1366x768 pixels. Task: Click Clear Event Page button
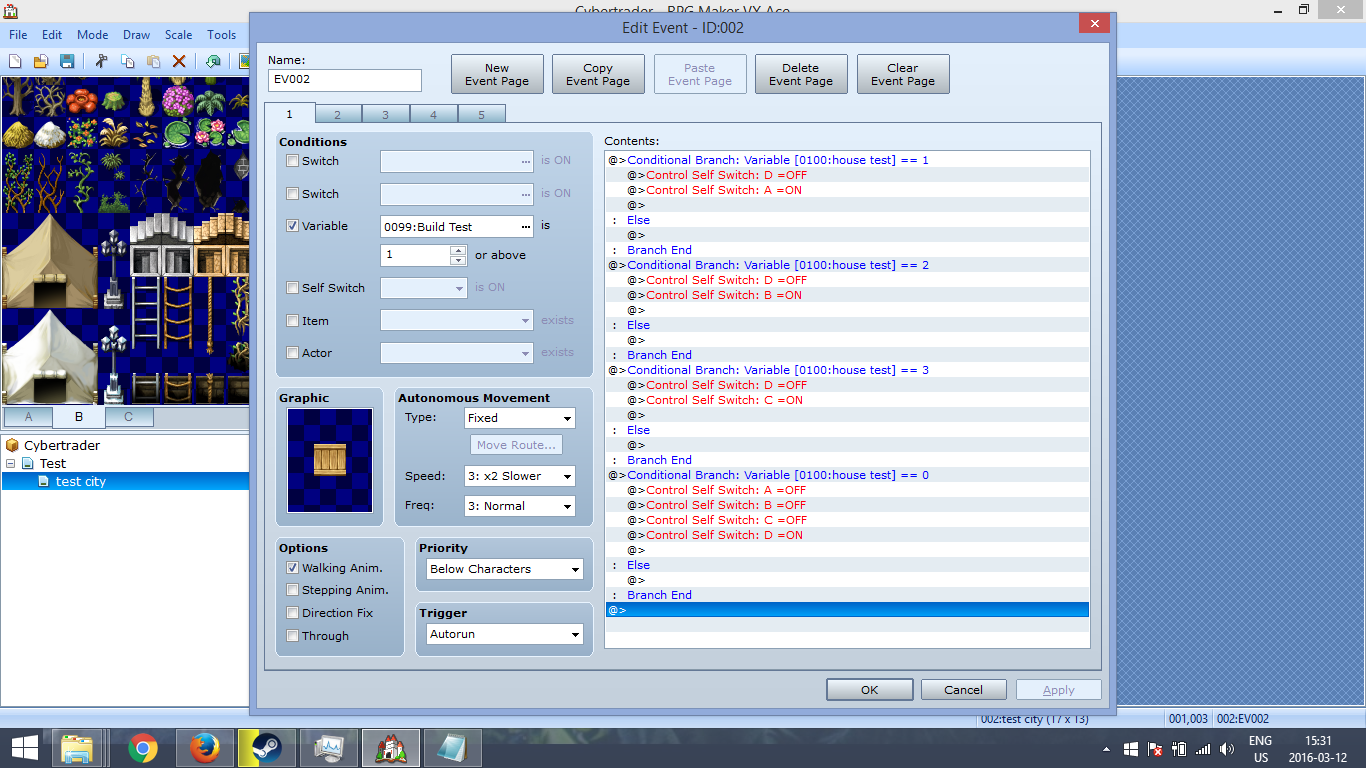[903, 74]
